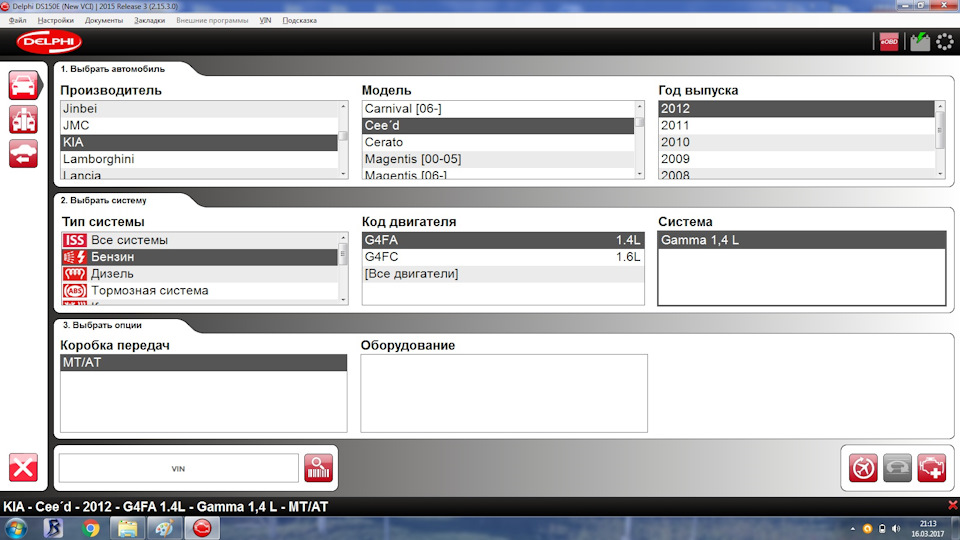Screen dimensions: 960x540
Task: Click the VIN input field
Action: point(178,468)
